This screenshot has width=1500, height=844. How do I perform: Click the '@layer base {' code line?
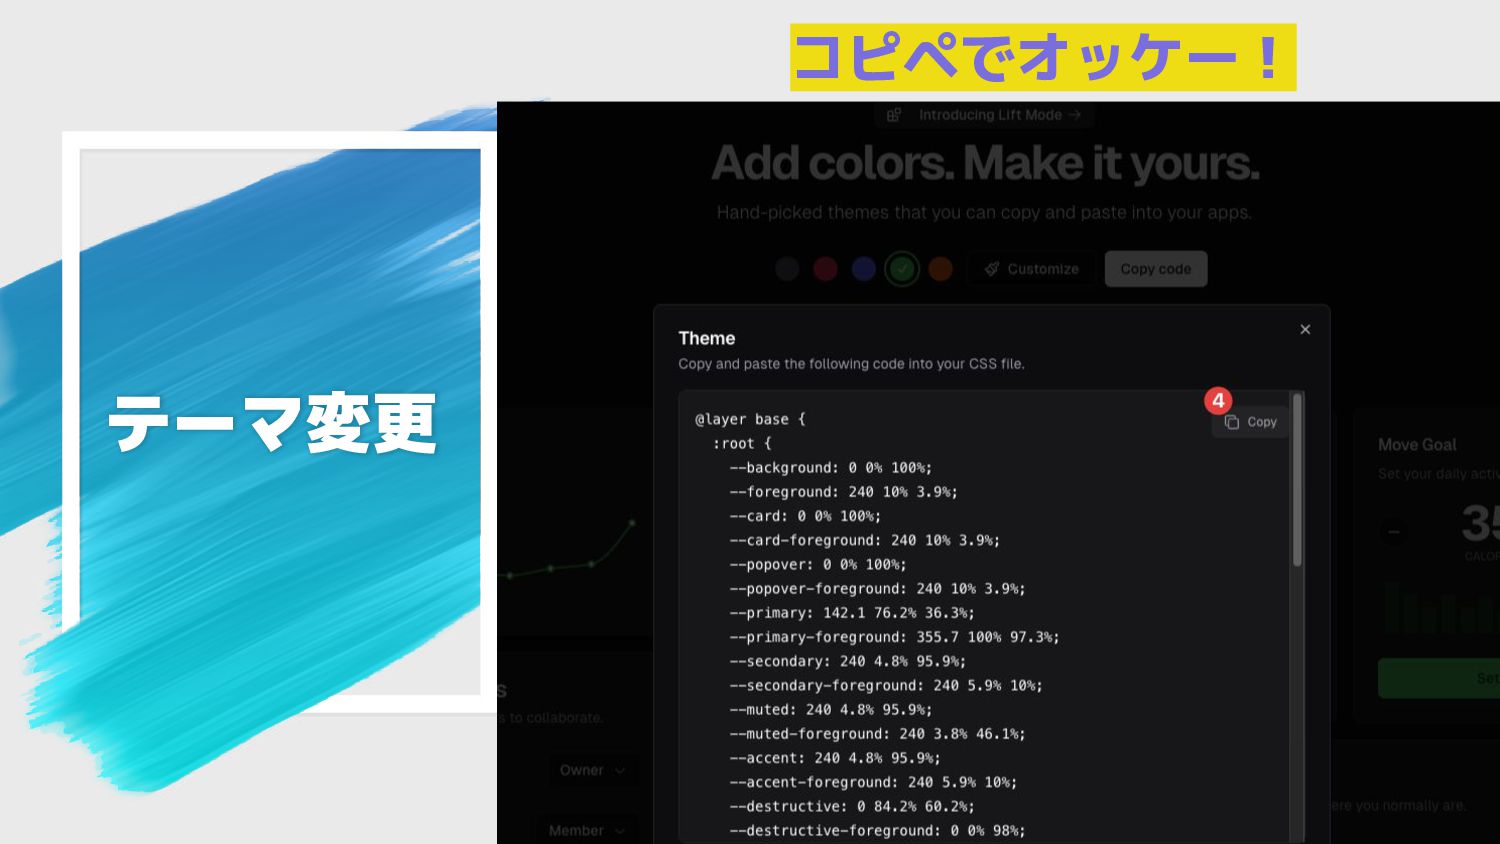[750, 419]
